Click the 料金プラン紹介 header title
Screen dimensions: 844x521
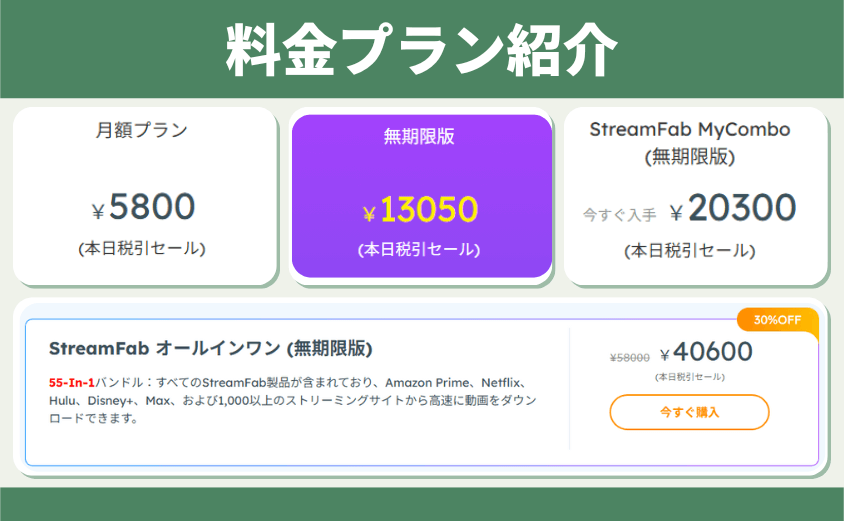tap(421, 50)
